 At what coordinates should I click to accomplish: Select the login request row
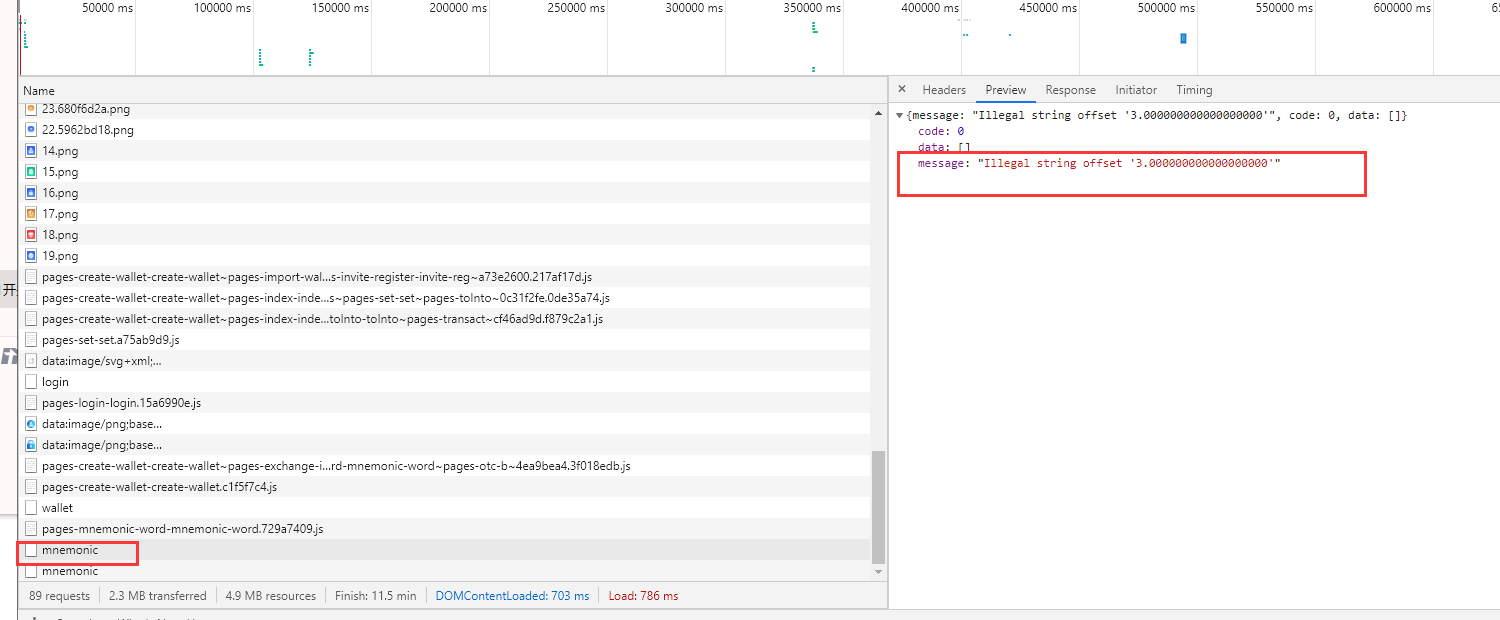pos(444,382)
